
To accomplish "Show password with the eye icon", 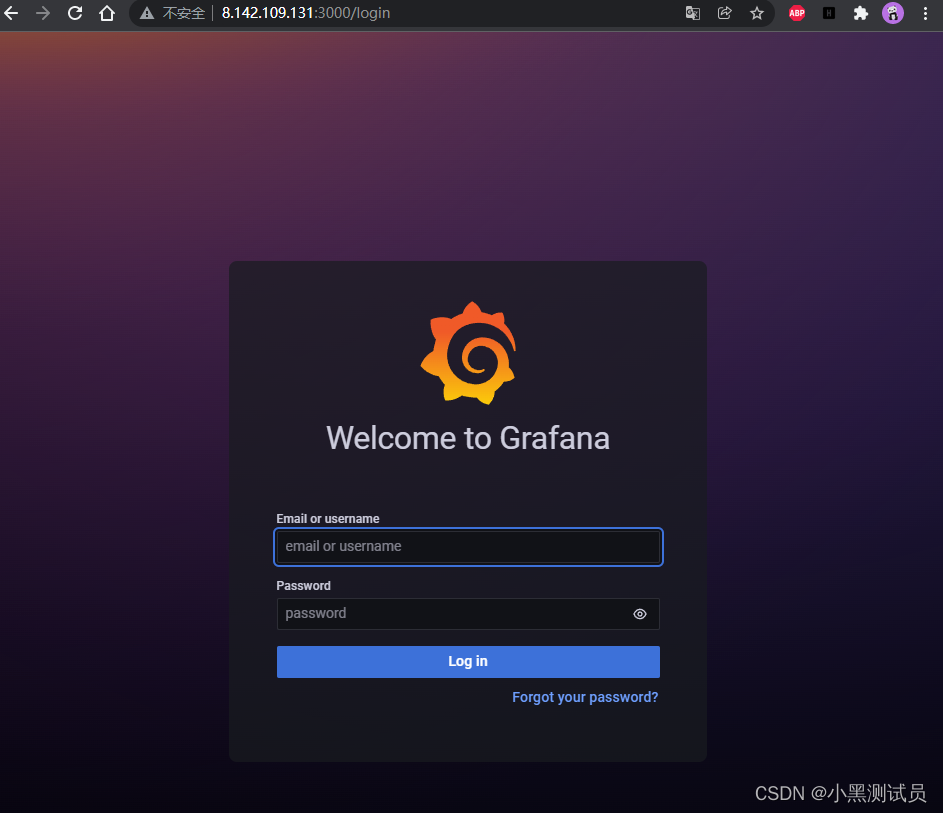I will pyautogui.click(x=640, y=614).
